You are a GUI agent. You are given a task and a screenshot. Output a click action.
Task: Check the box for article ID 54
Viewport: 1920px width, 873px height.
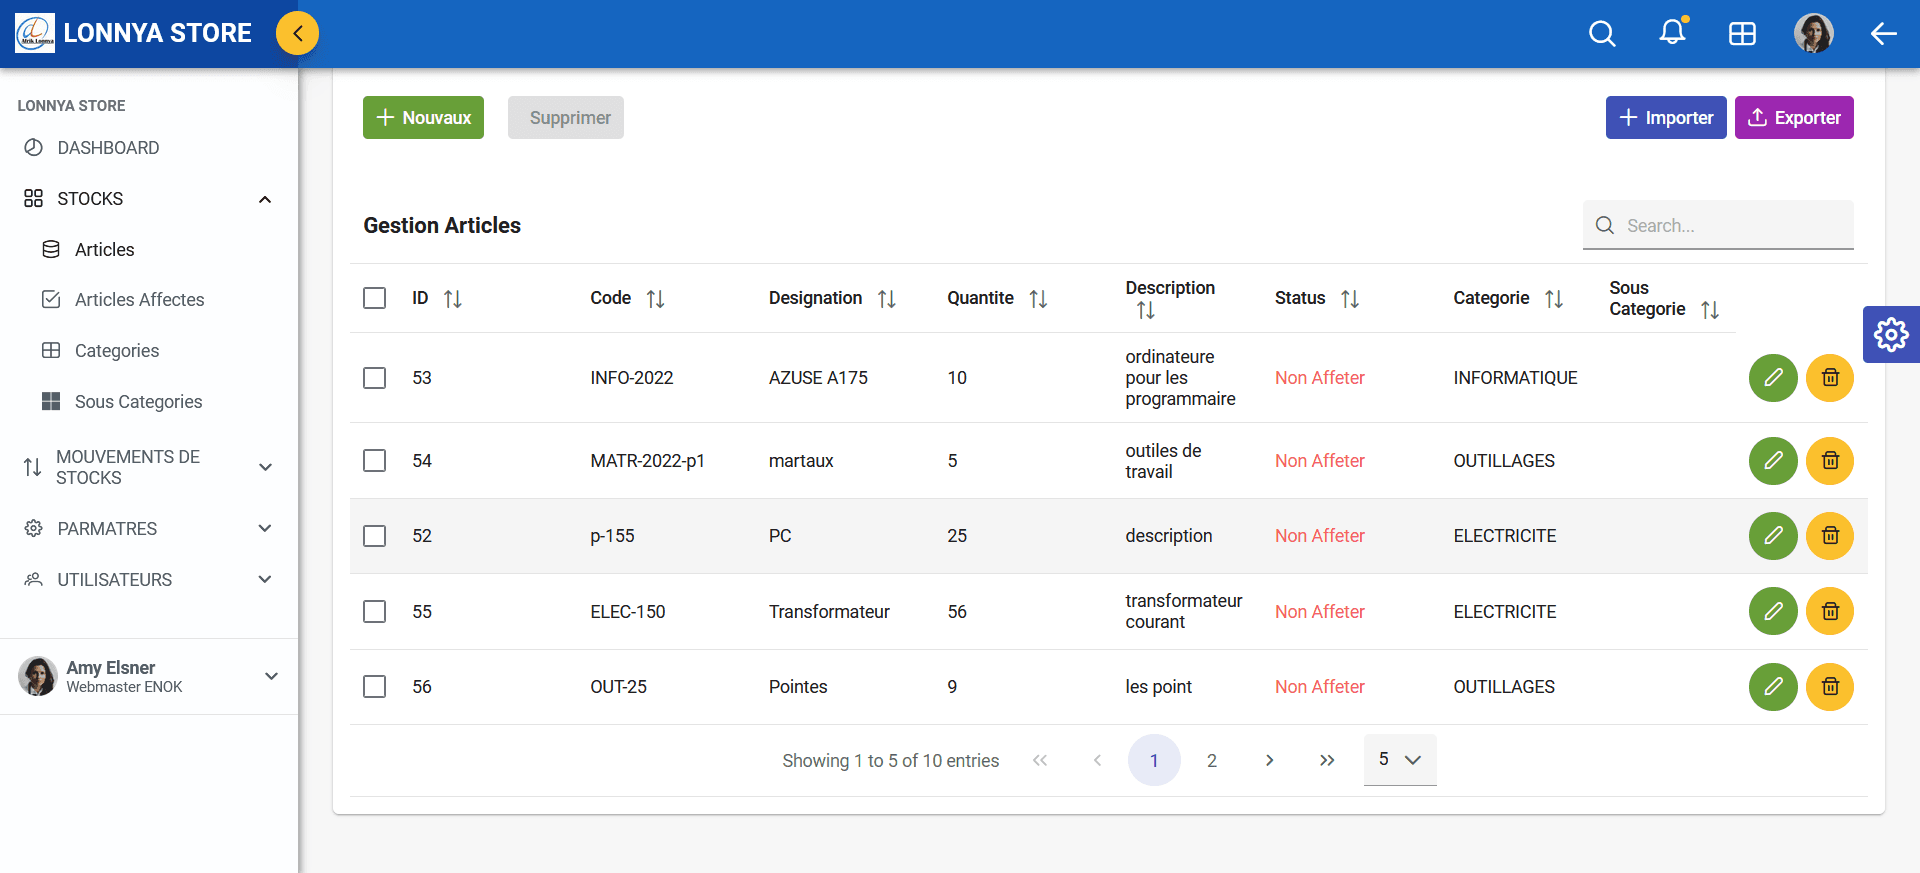[x=375, y=461]
